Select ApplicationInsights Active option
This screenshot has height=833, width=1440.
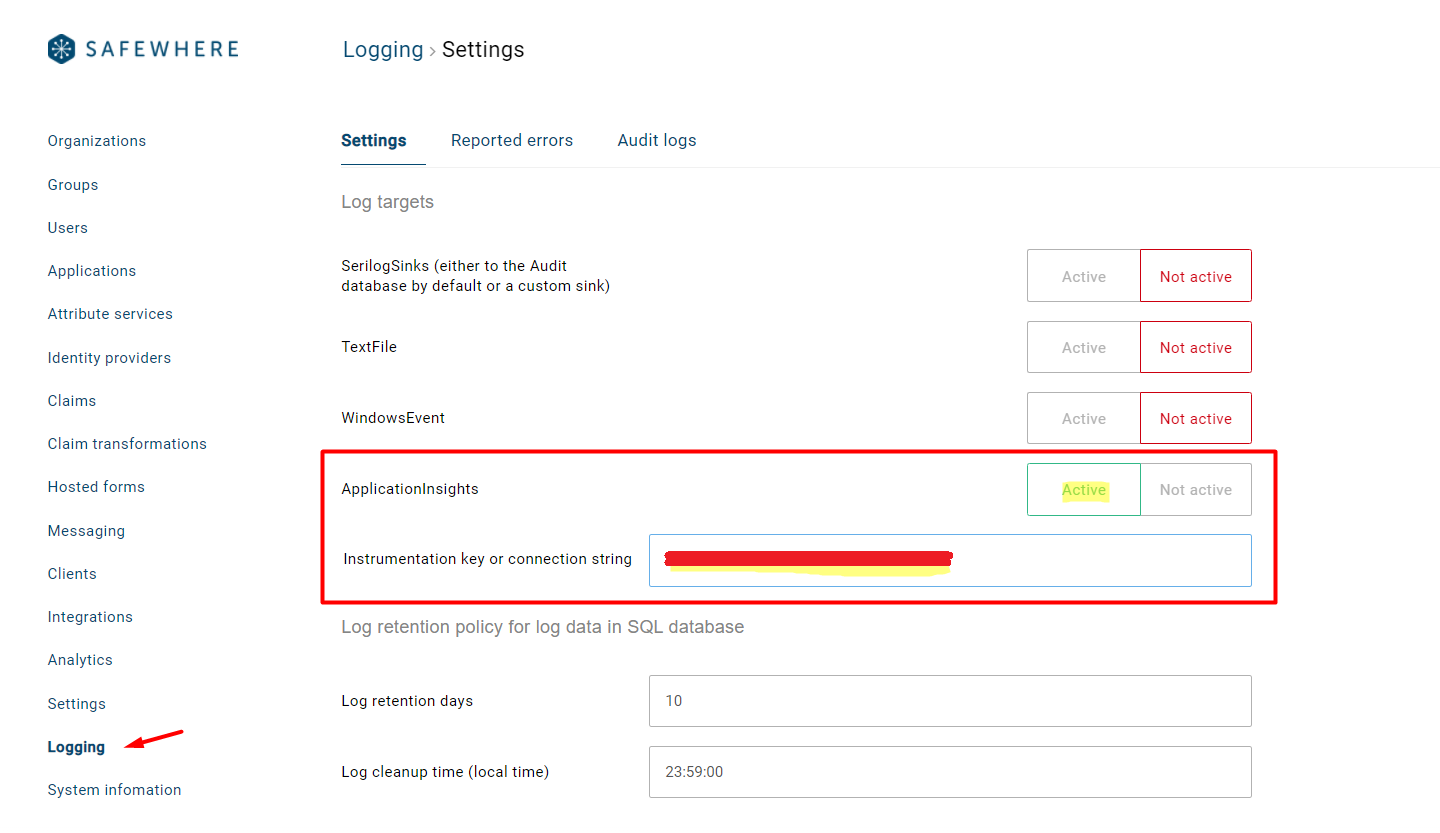pos(1083,489)
